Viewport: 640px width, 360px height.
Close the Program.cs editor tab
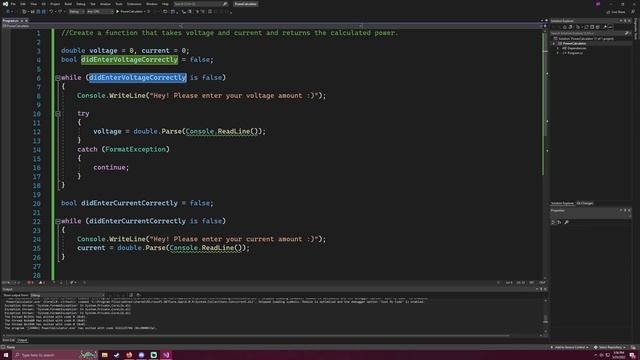tap(27, 20)
